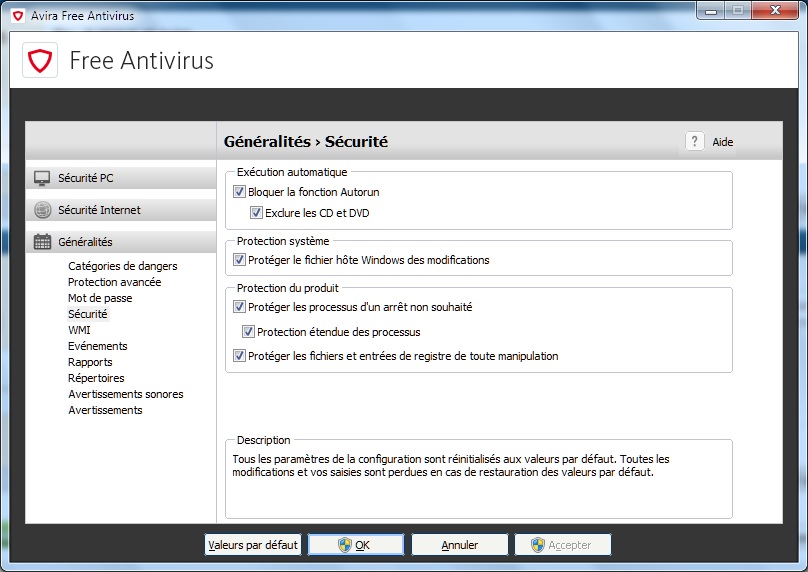
Task: Open Avertissements sonores settings
Action: 126,394
